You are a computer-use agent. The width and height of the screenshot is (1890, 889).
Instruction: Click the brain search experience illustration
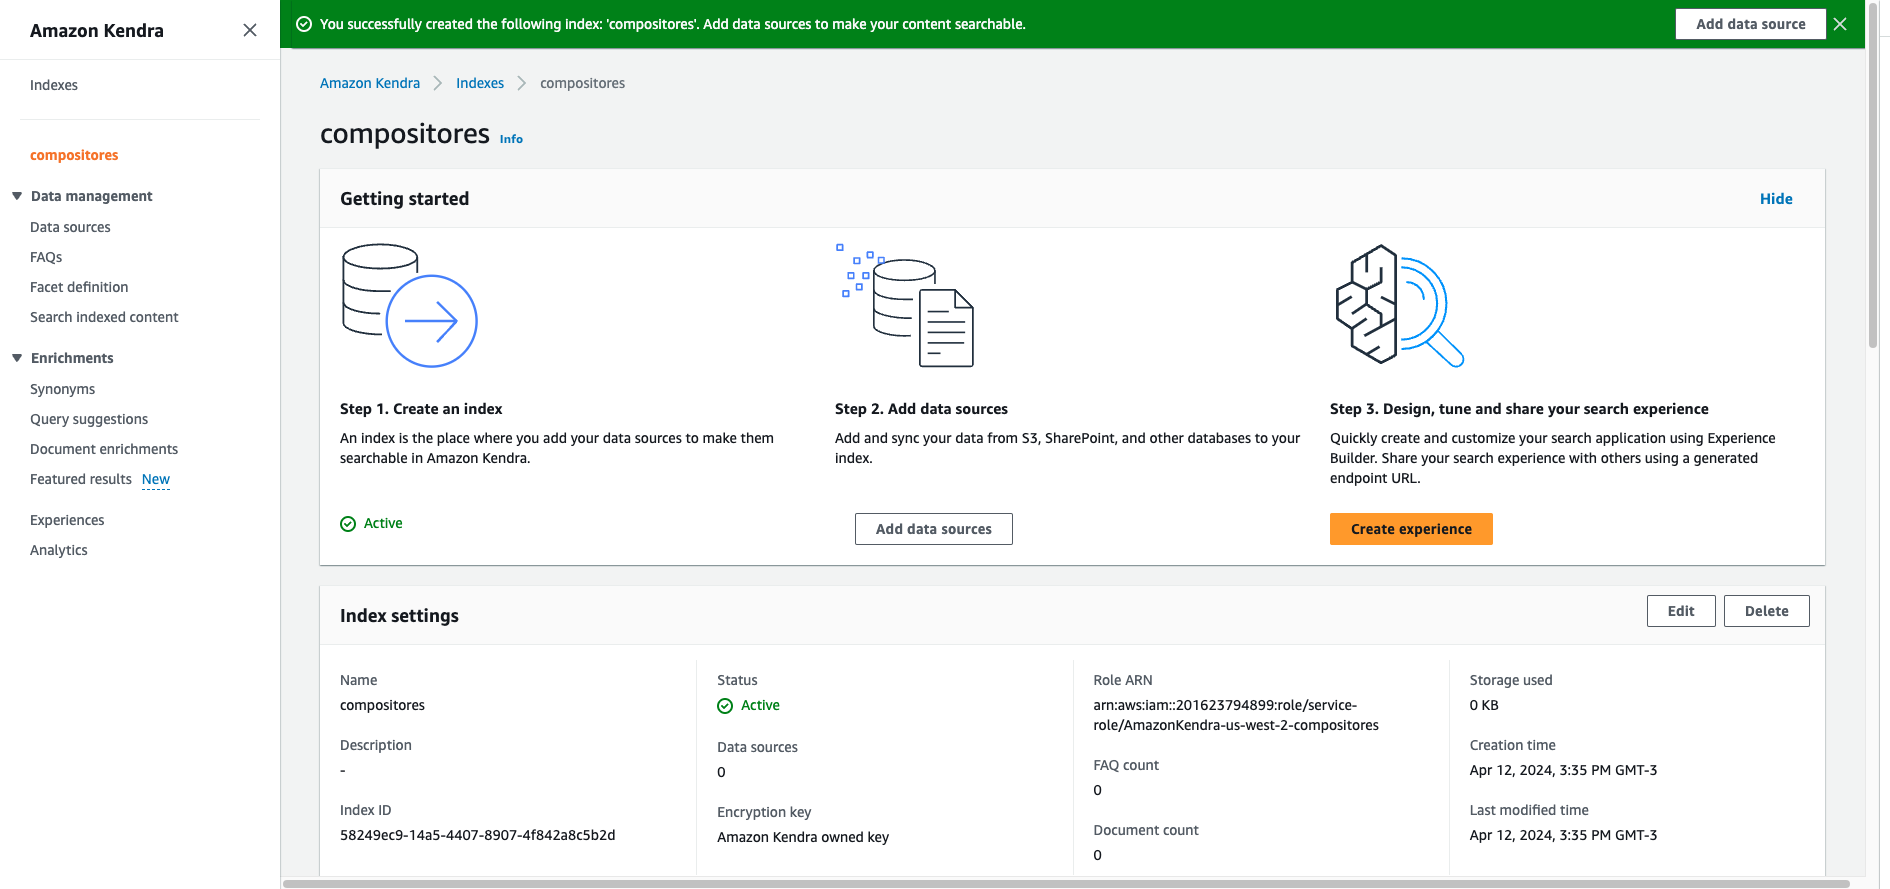[x=1400, y=305]
